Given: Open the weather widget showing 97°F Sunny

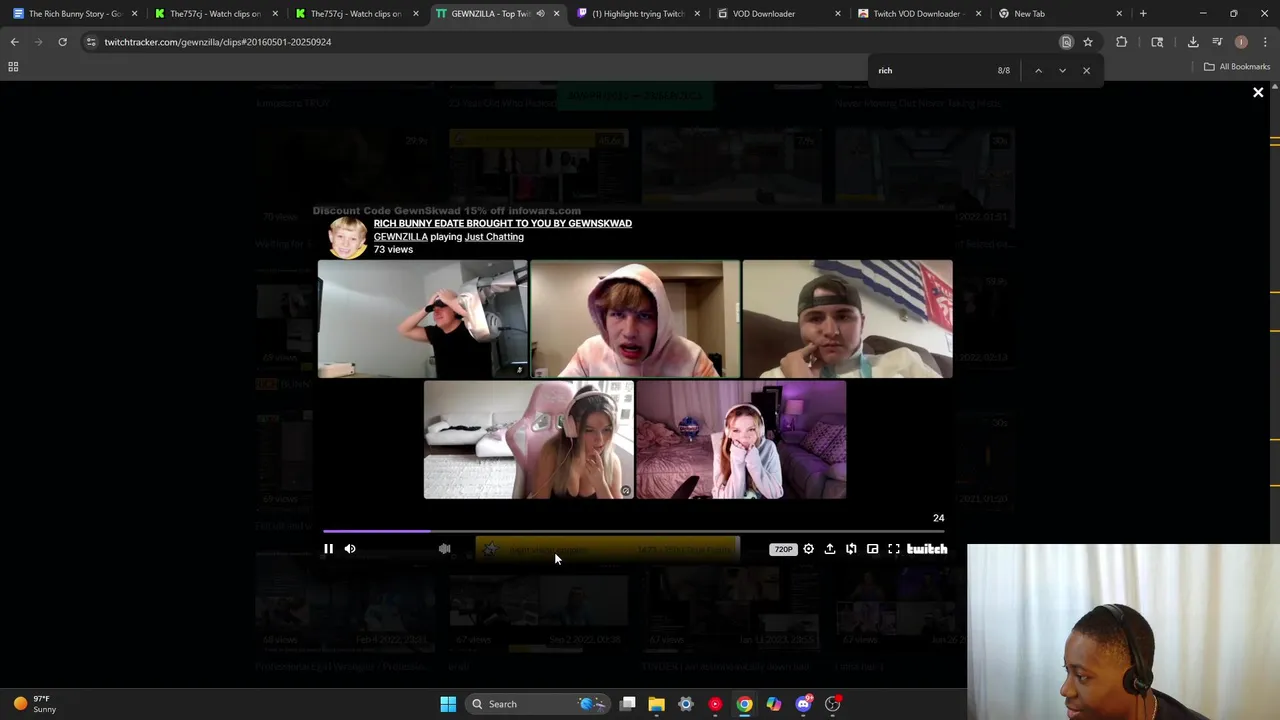Looking at the screenshot, I should pyautogui.click(x=34, y=704).
